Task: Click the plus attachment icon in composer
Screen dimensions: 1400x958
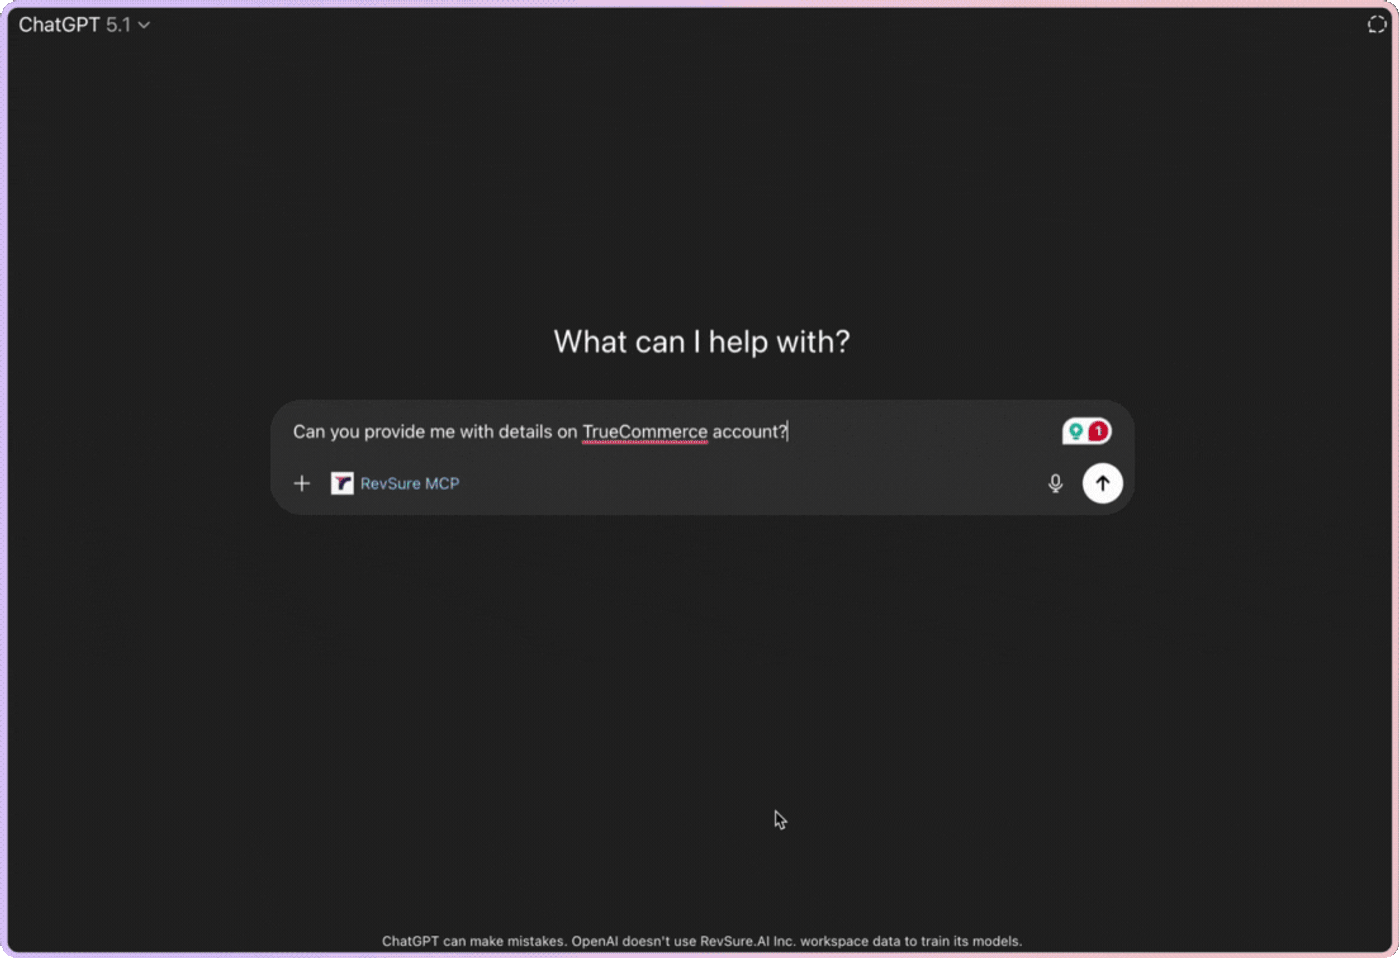Action: click(x=302, y=484)
